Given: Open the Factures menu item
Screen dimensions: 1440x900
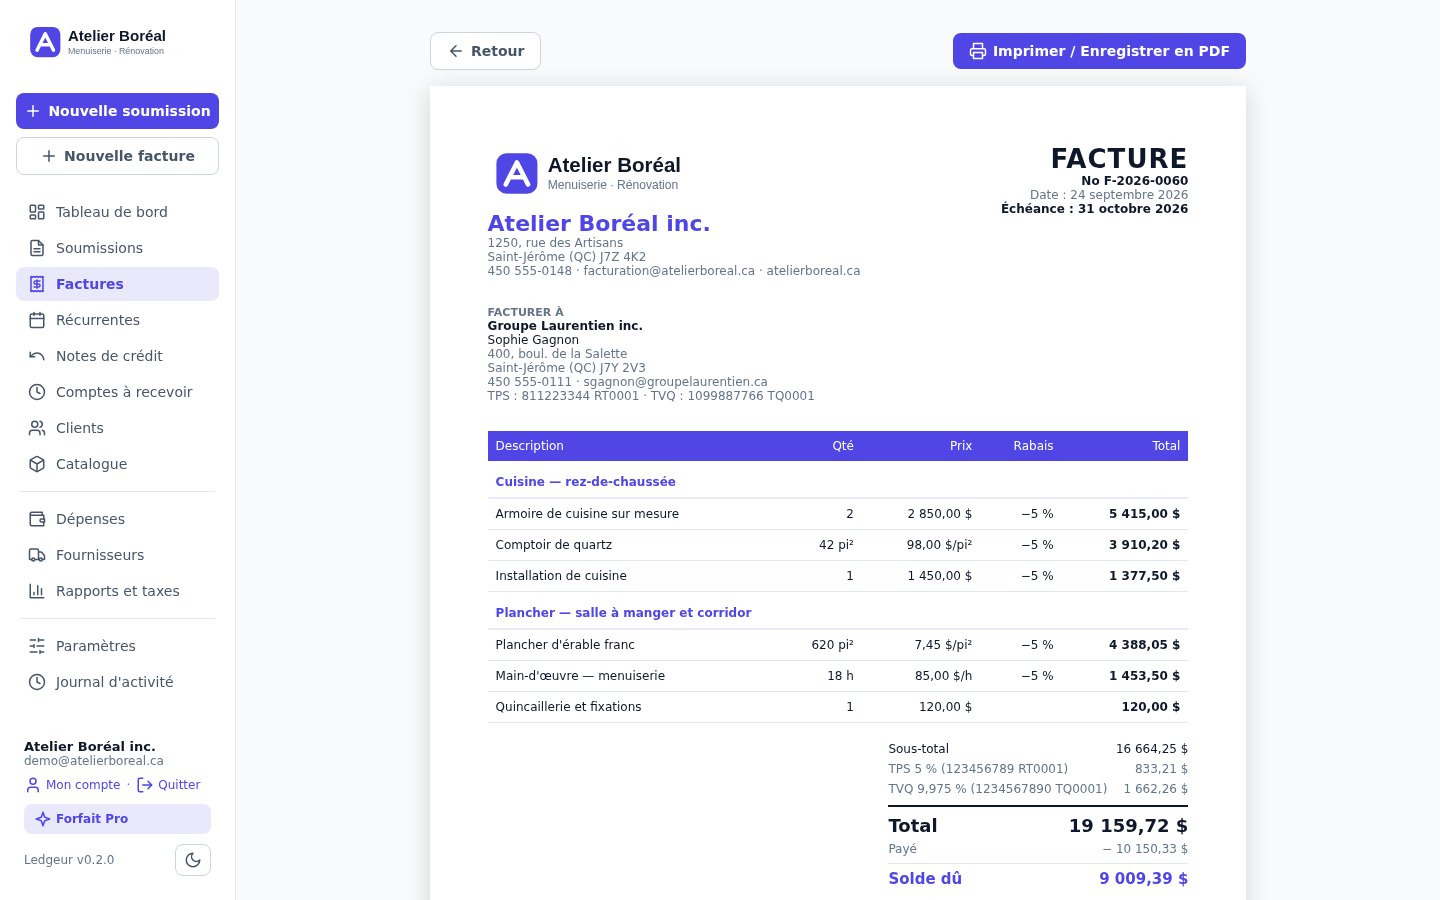Looking at the screenshot, I should 117,284.
